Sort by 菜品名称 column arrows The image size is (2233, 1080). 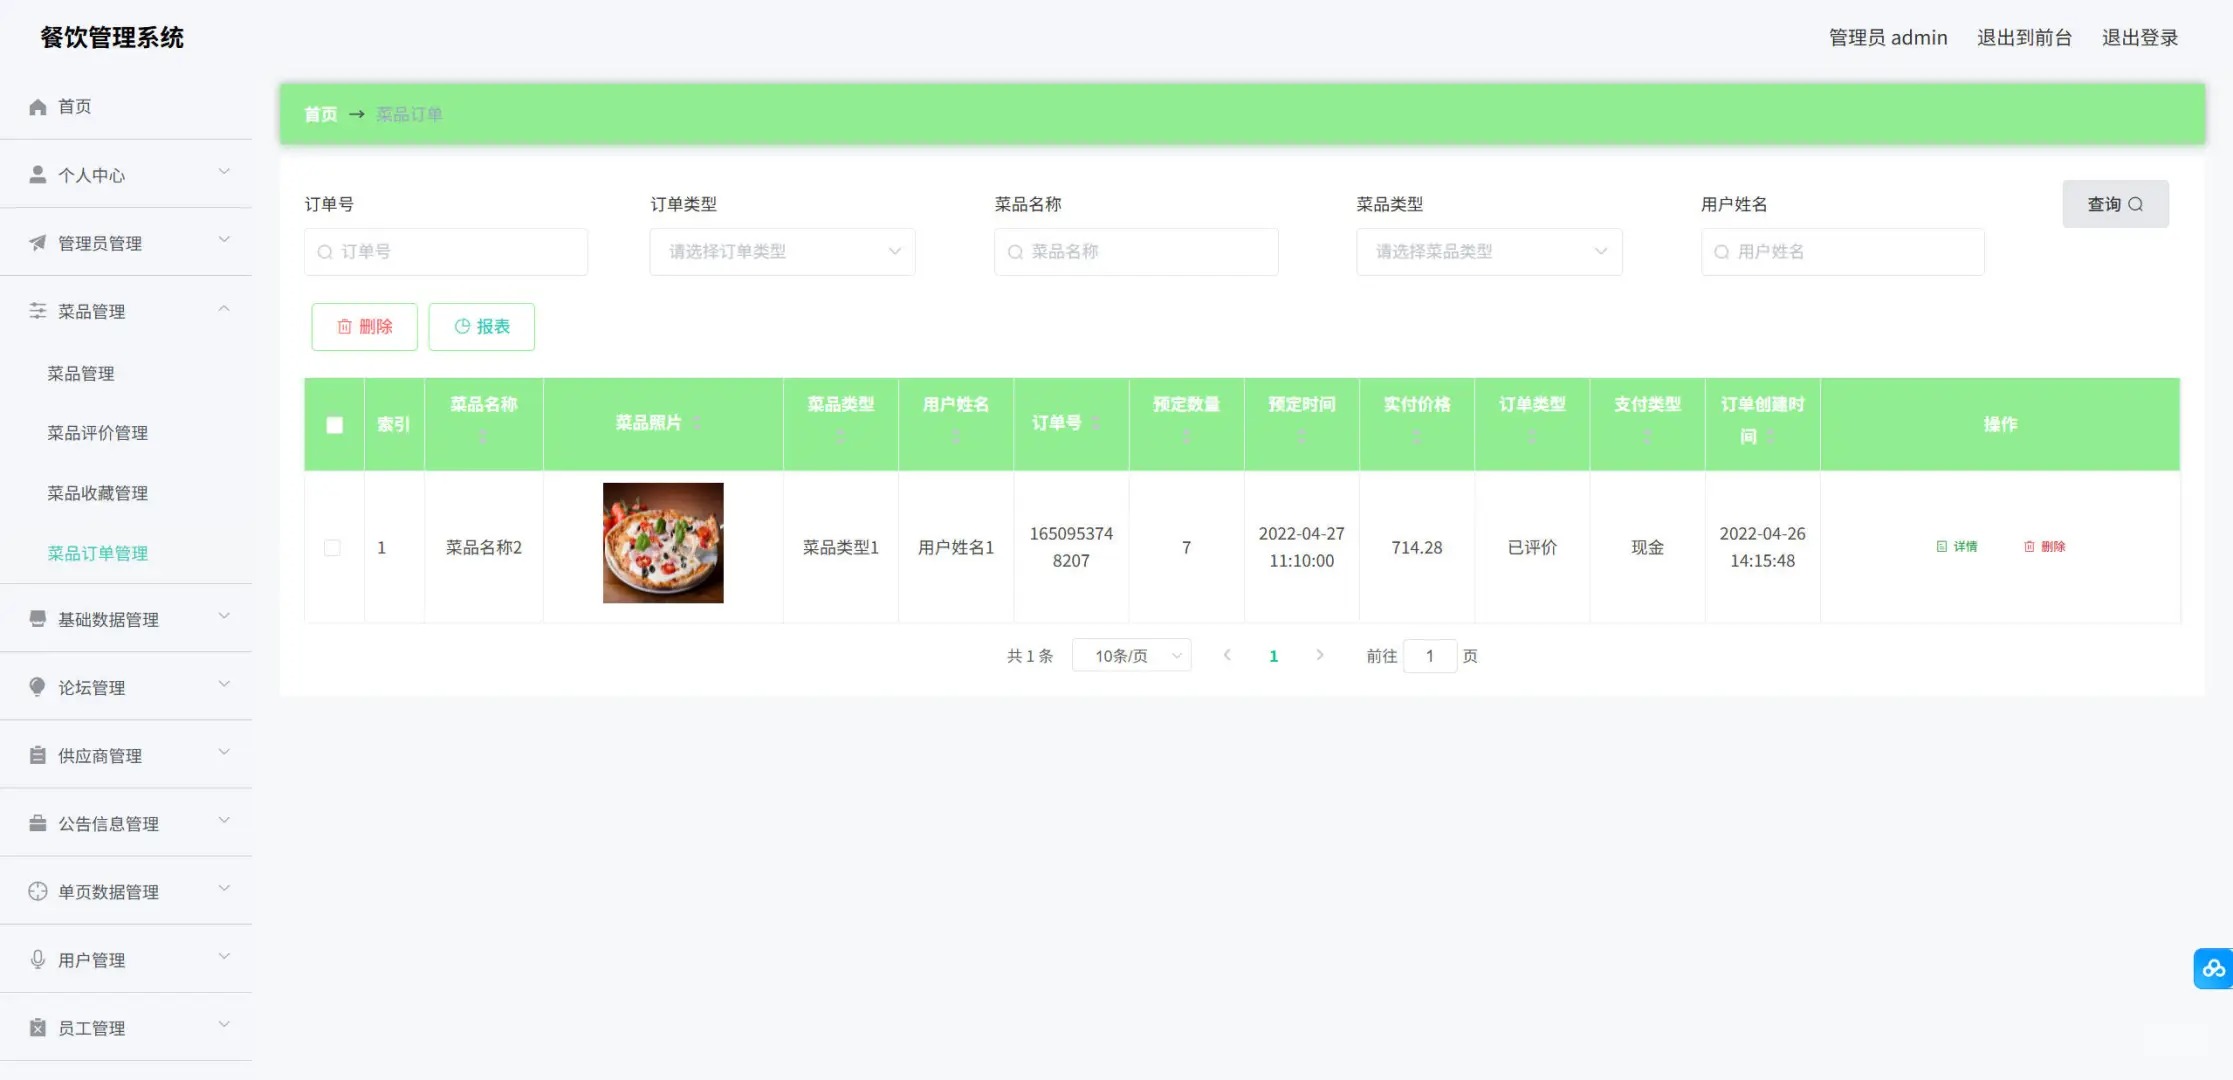point(483,437)
